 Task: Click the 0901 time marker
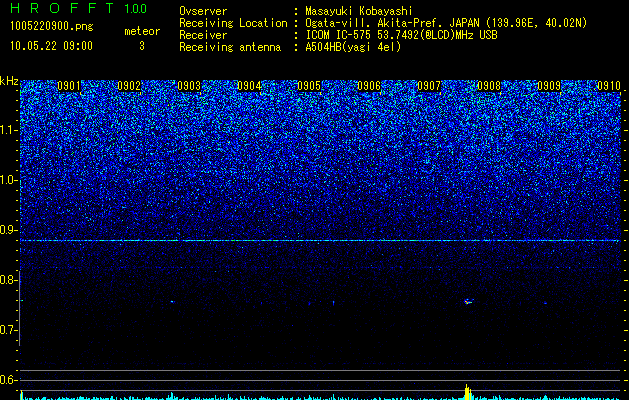coord(69,86)
